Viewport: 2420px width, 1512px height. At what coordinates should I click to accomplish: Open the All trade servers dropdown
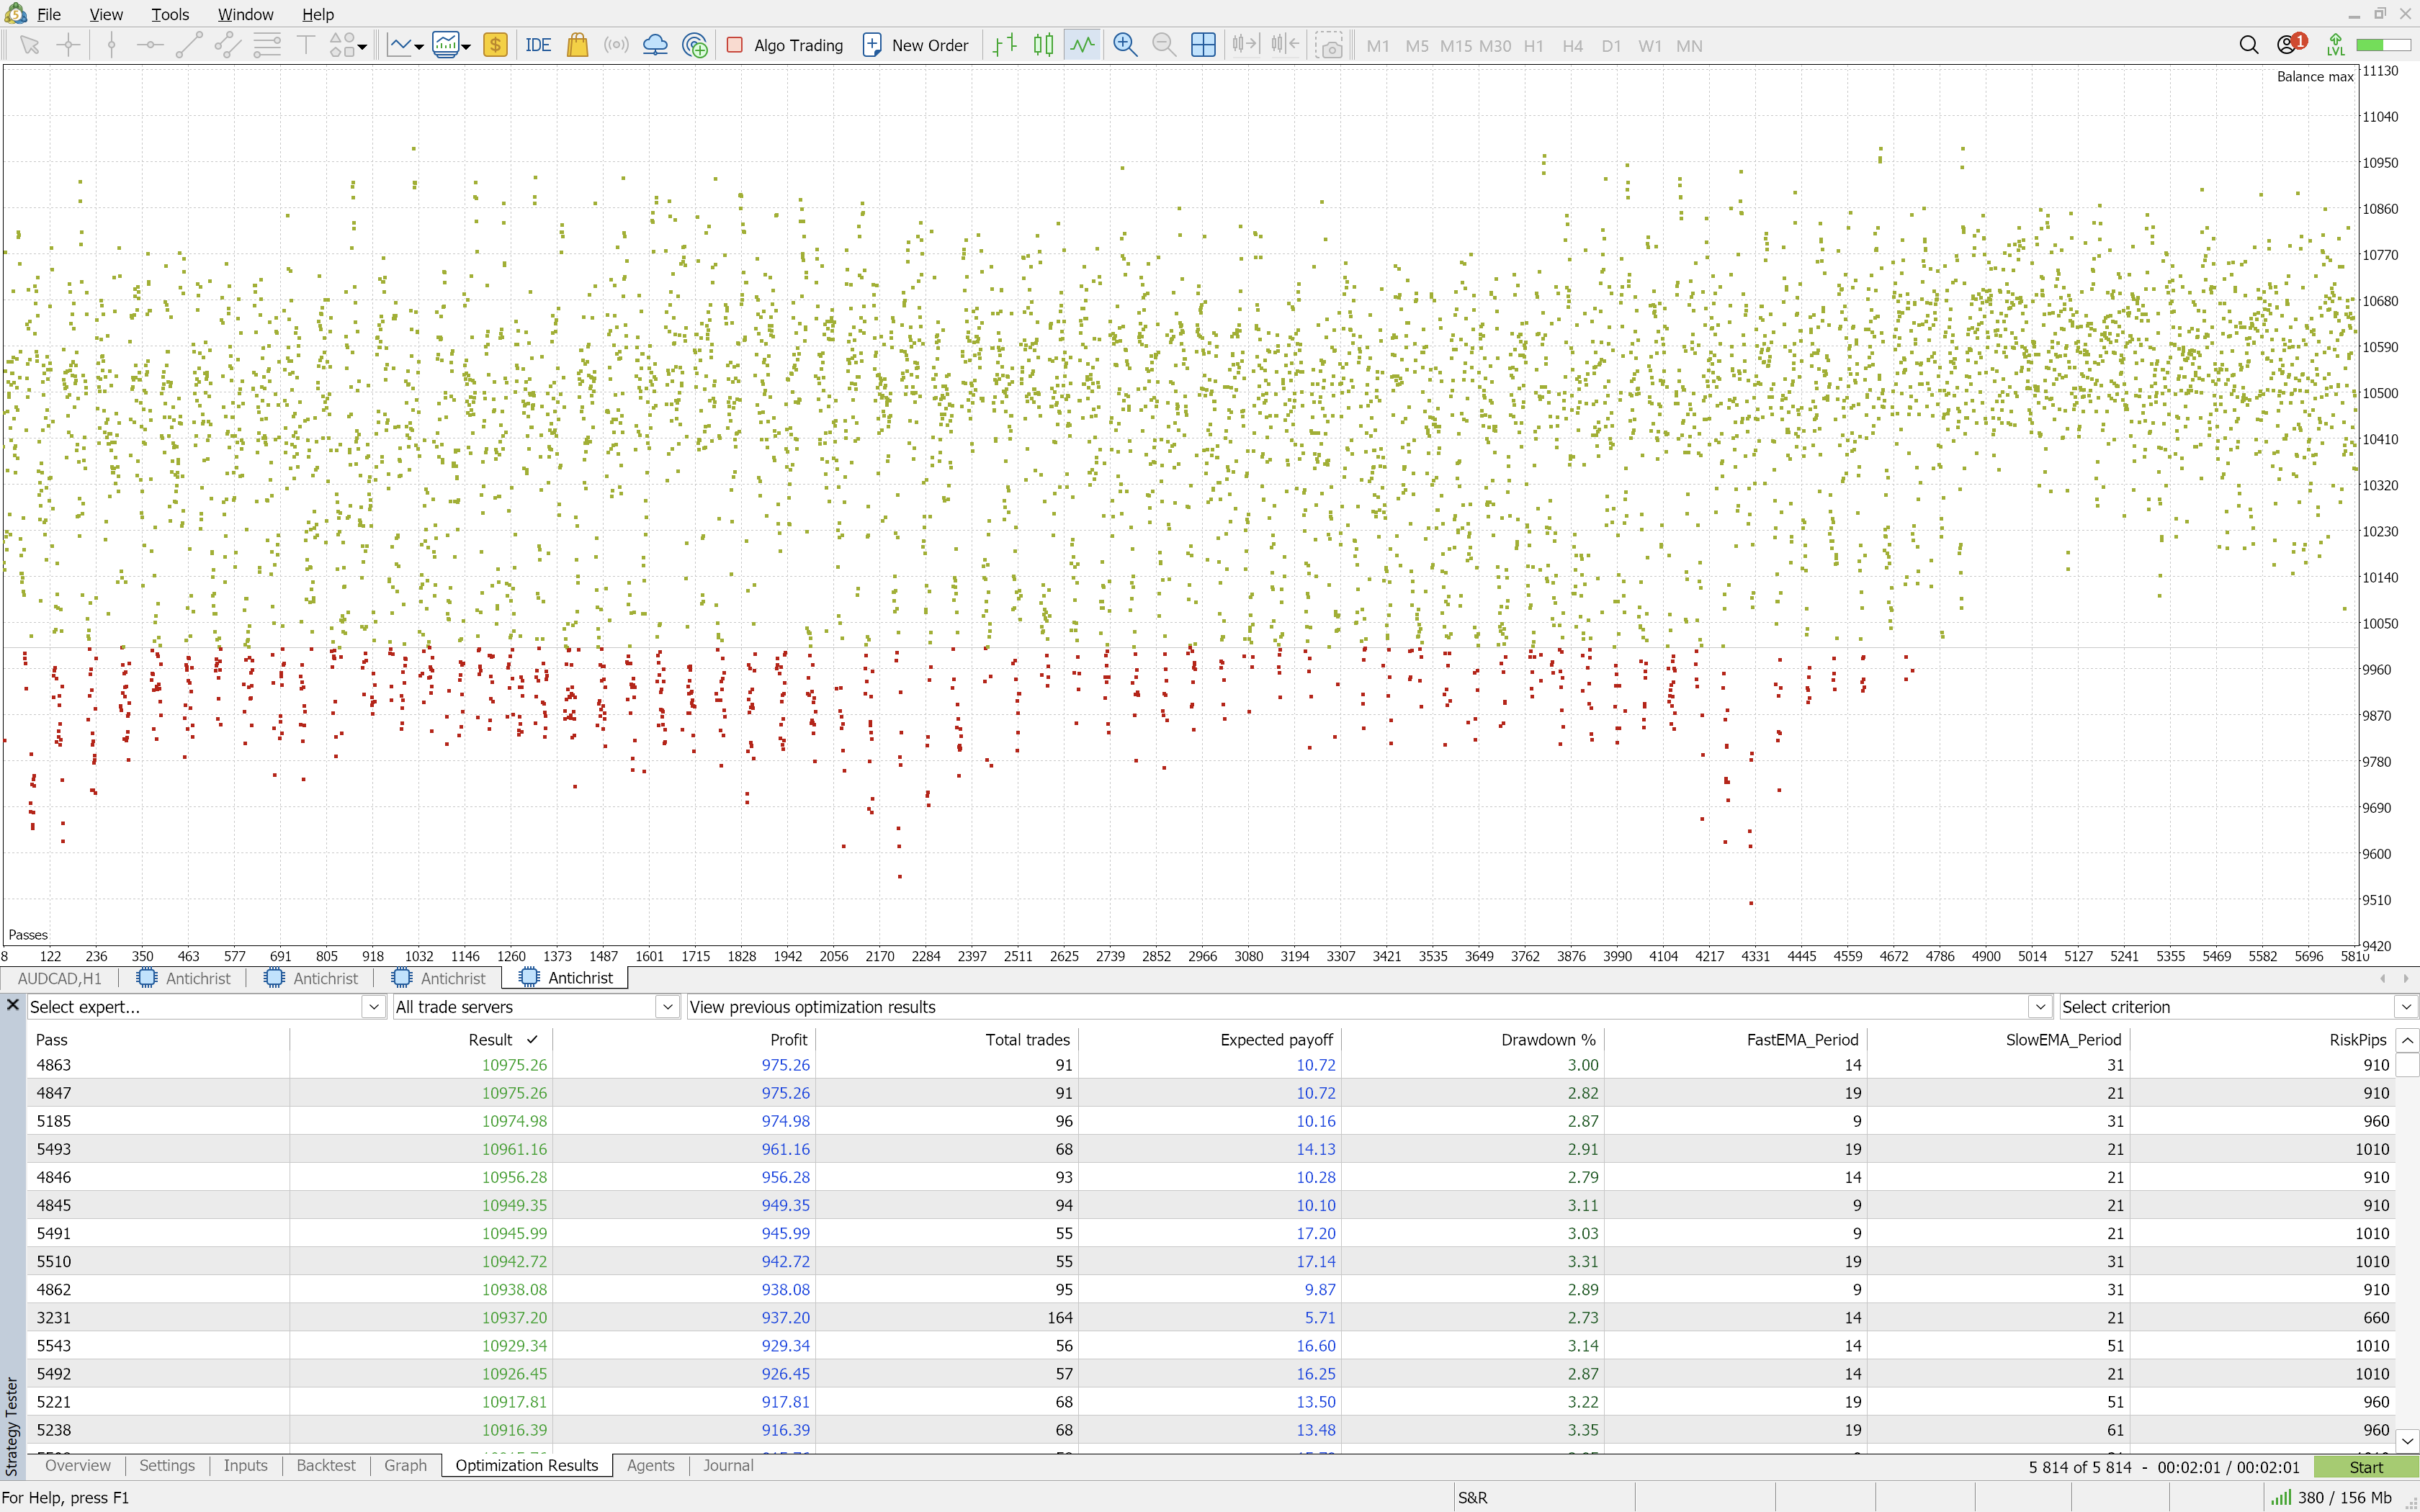pyautogui.click(x=667, y=1007)
